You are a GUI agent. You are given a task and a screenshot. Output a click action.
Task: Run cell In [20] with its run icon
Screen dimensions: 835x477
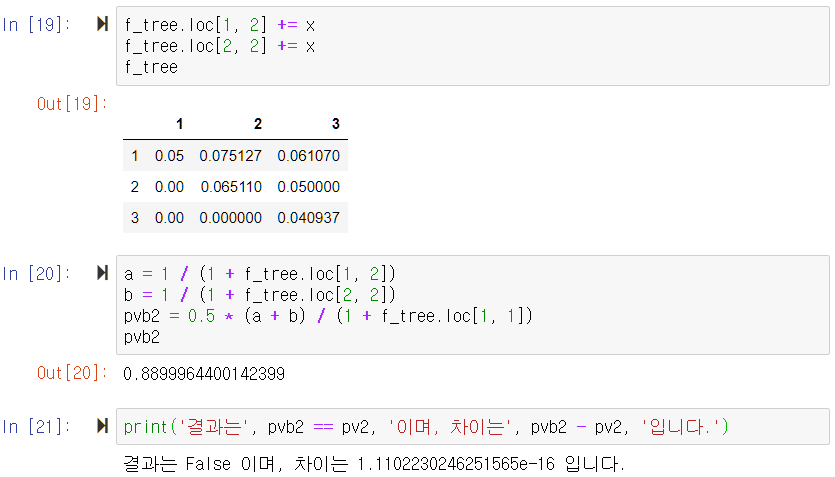tap(102, 273)
